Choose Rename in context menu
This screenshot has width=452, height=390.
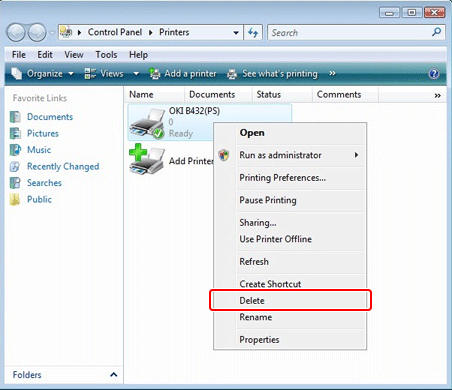(x=290, y=317)
